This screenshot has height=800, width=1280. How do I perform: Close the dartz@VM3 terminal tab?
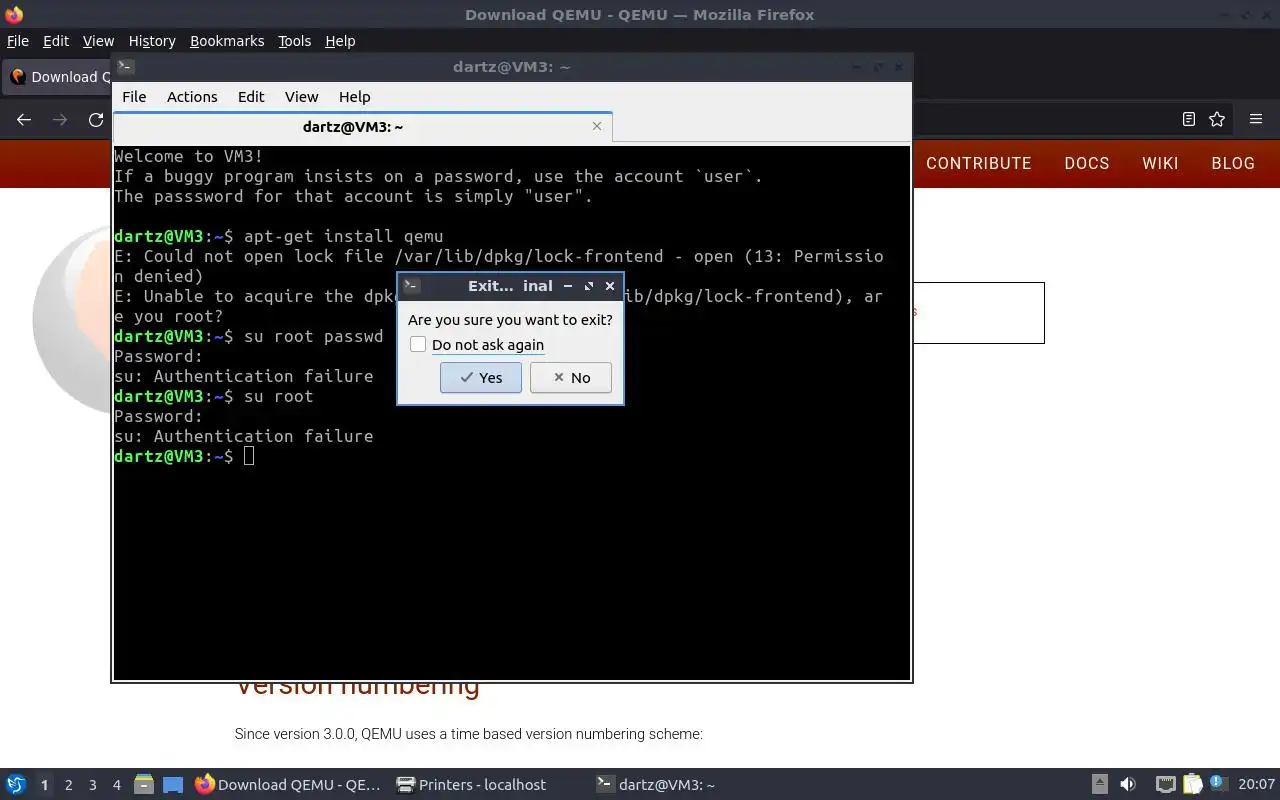597,126
